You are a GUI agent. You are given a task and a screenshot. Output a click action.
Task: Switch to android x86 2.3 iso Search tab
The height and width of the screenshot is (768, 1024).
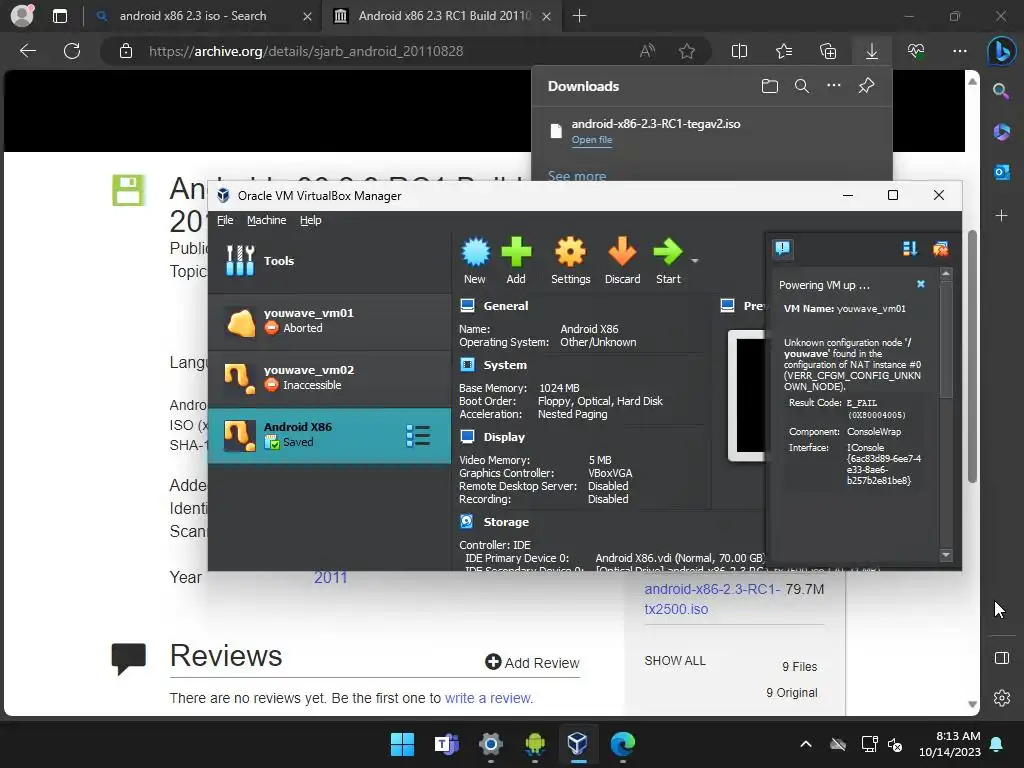click(x=203, y=16)
